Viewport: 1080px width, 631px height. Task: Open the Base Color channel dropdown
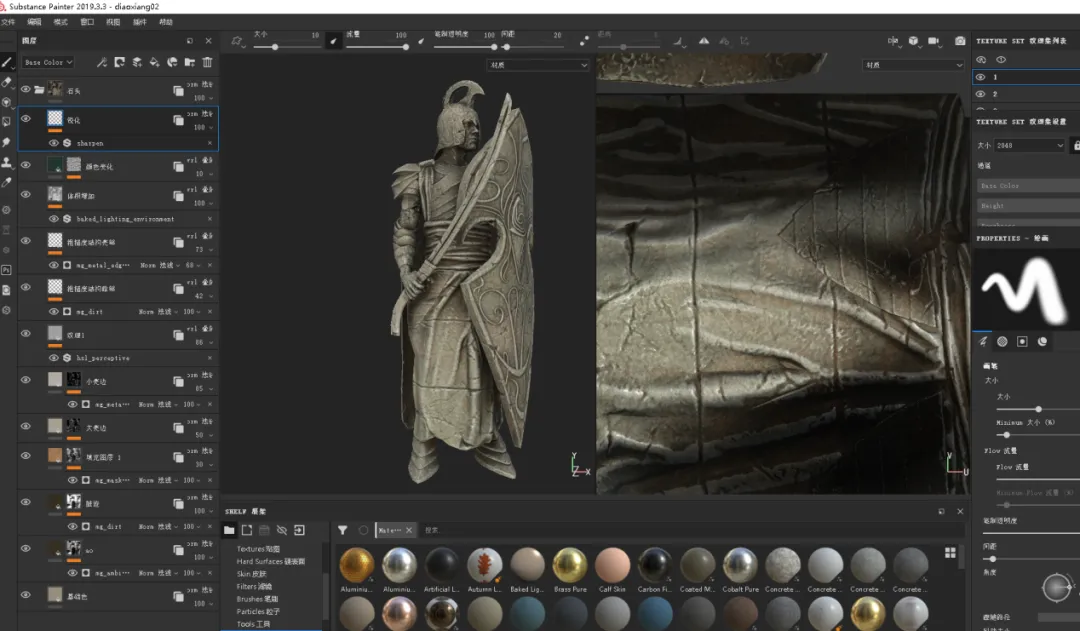tap(47, 62)
